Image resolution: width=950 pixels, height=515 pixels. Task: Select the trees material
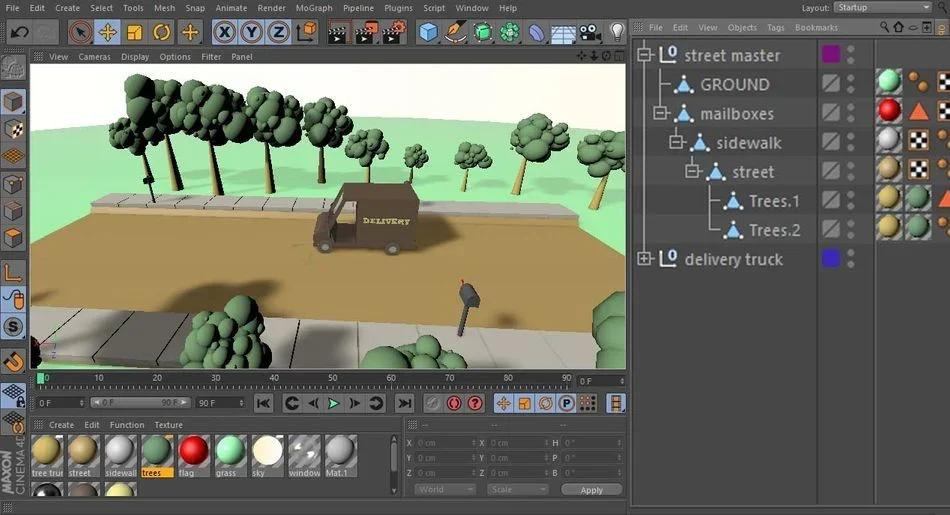(x=157, y=455)
